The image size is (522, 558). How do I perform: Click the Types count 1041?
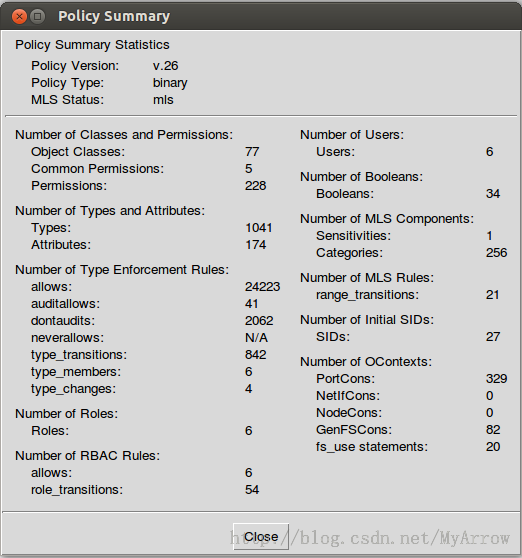pyautogui.click(x=259, y=228)
